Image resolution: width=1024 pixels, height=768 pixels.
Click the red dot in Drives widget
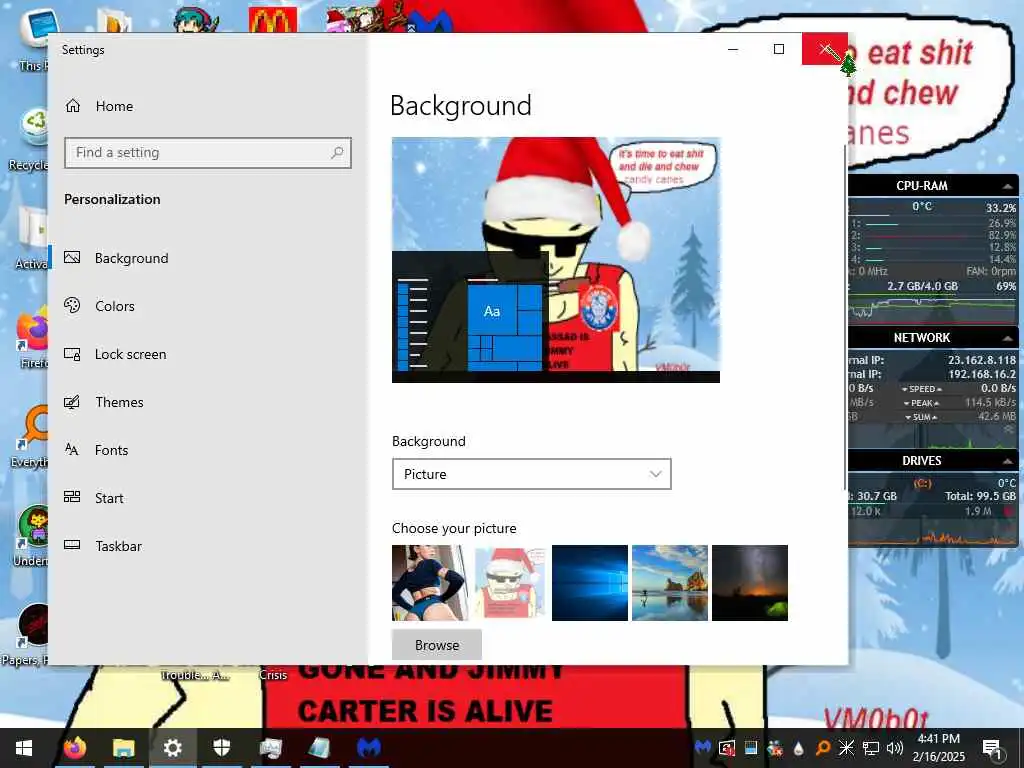click(1010, 511)
